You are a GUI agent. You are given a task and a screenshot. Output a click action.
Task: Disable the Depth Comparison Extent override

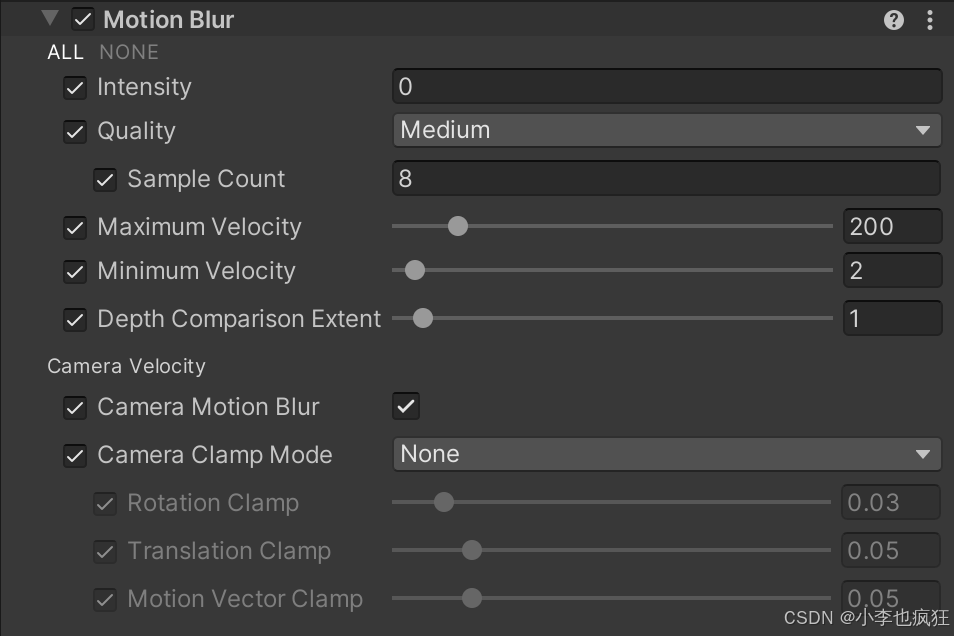[x=75, y=319]
